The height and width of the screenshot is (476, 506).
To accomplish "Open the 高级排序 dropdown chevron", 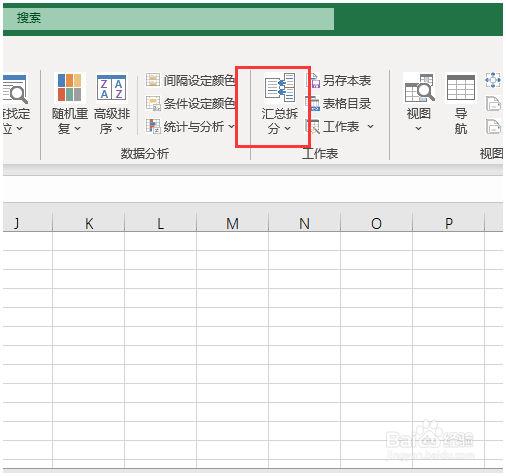I will coord(120,128).
